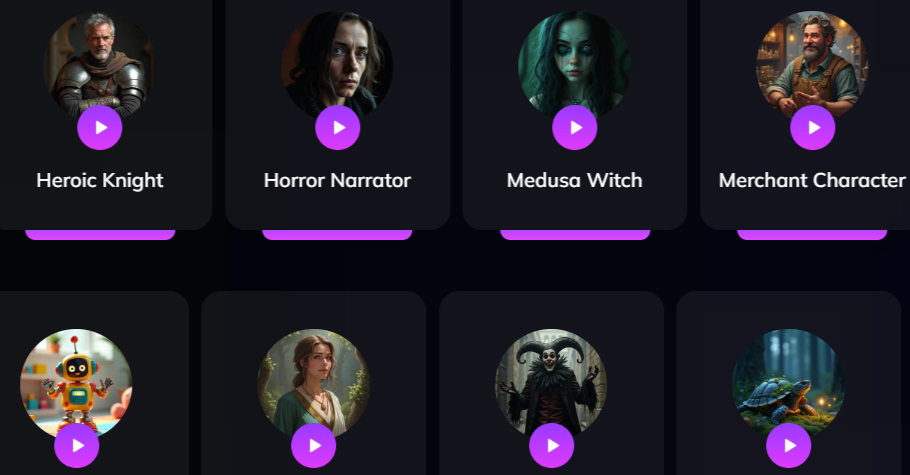Open the Heroic Knight avatar image
910x475 pixels.
coord(100,63)
